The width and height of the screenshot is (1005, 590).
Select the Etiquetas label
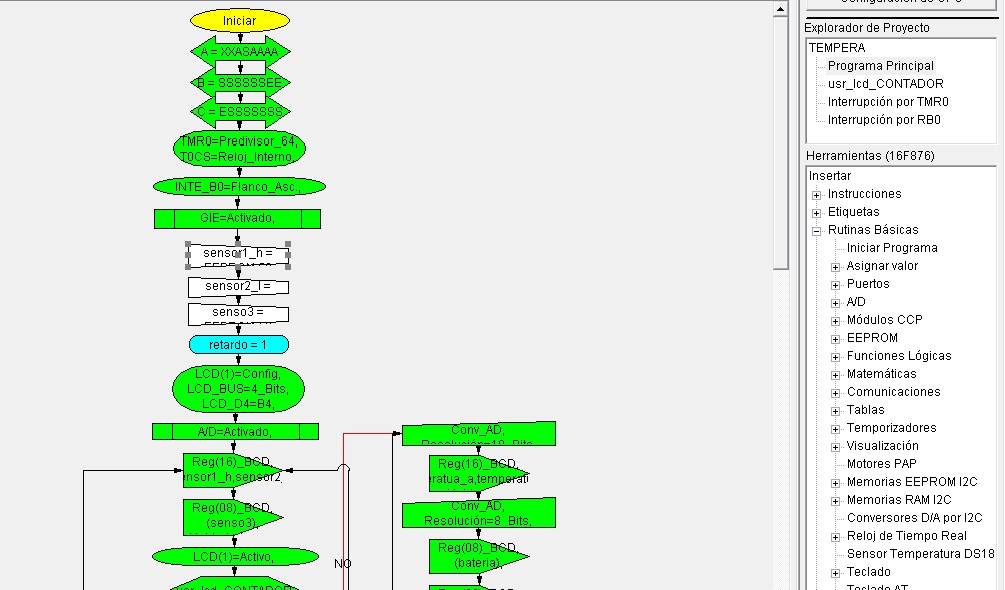[x=853, y=211]
